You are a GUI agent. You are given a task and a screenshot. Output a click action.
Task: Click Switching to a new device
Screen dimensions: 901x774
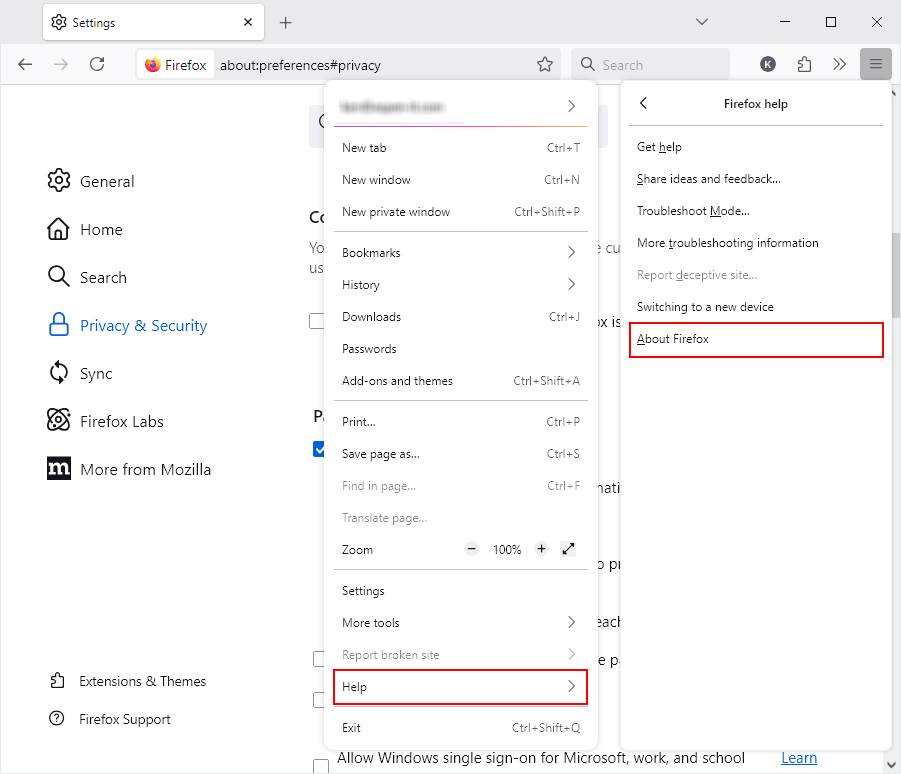pos(756,307)
